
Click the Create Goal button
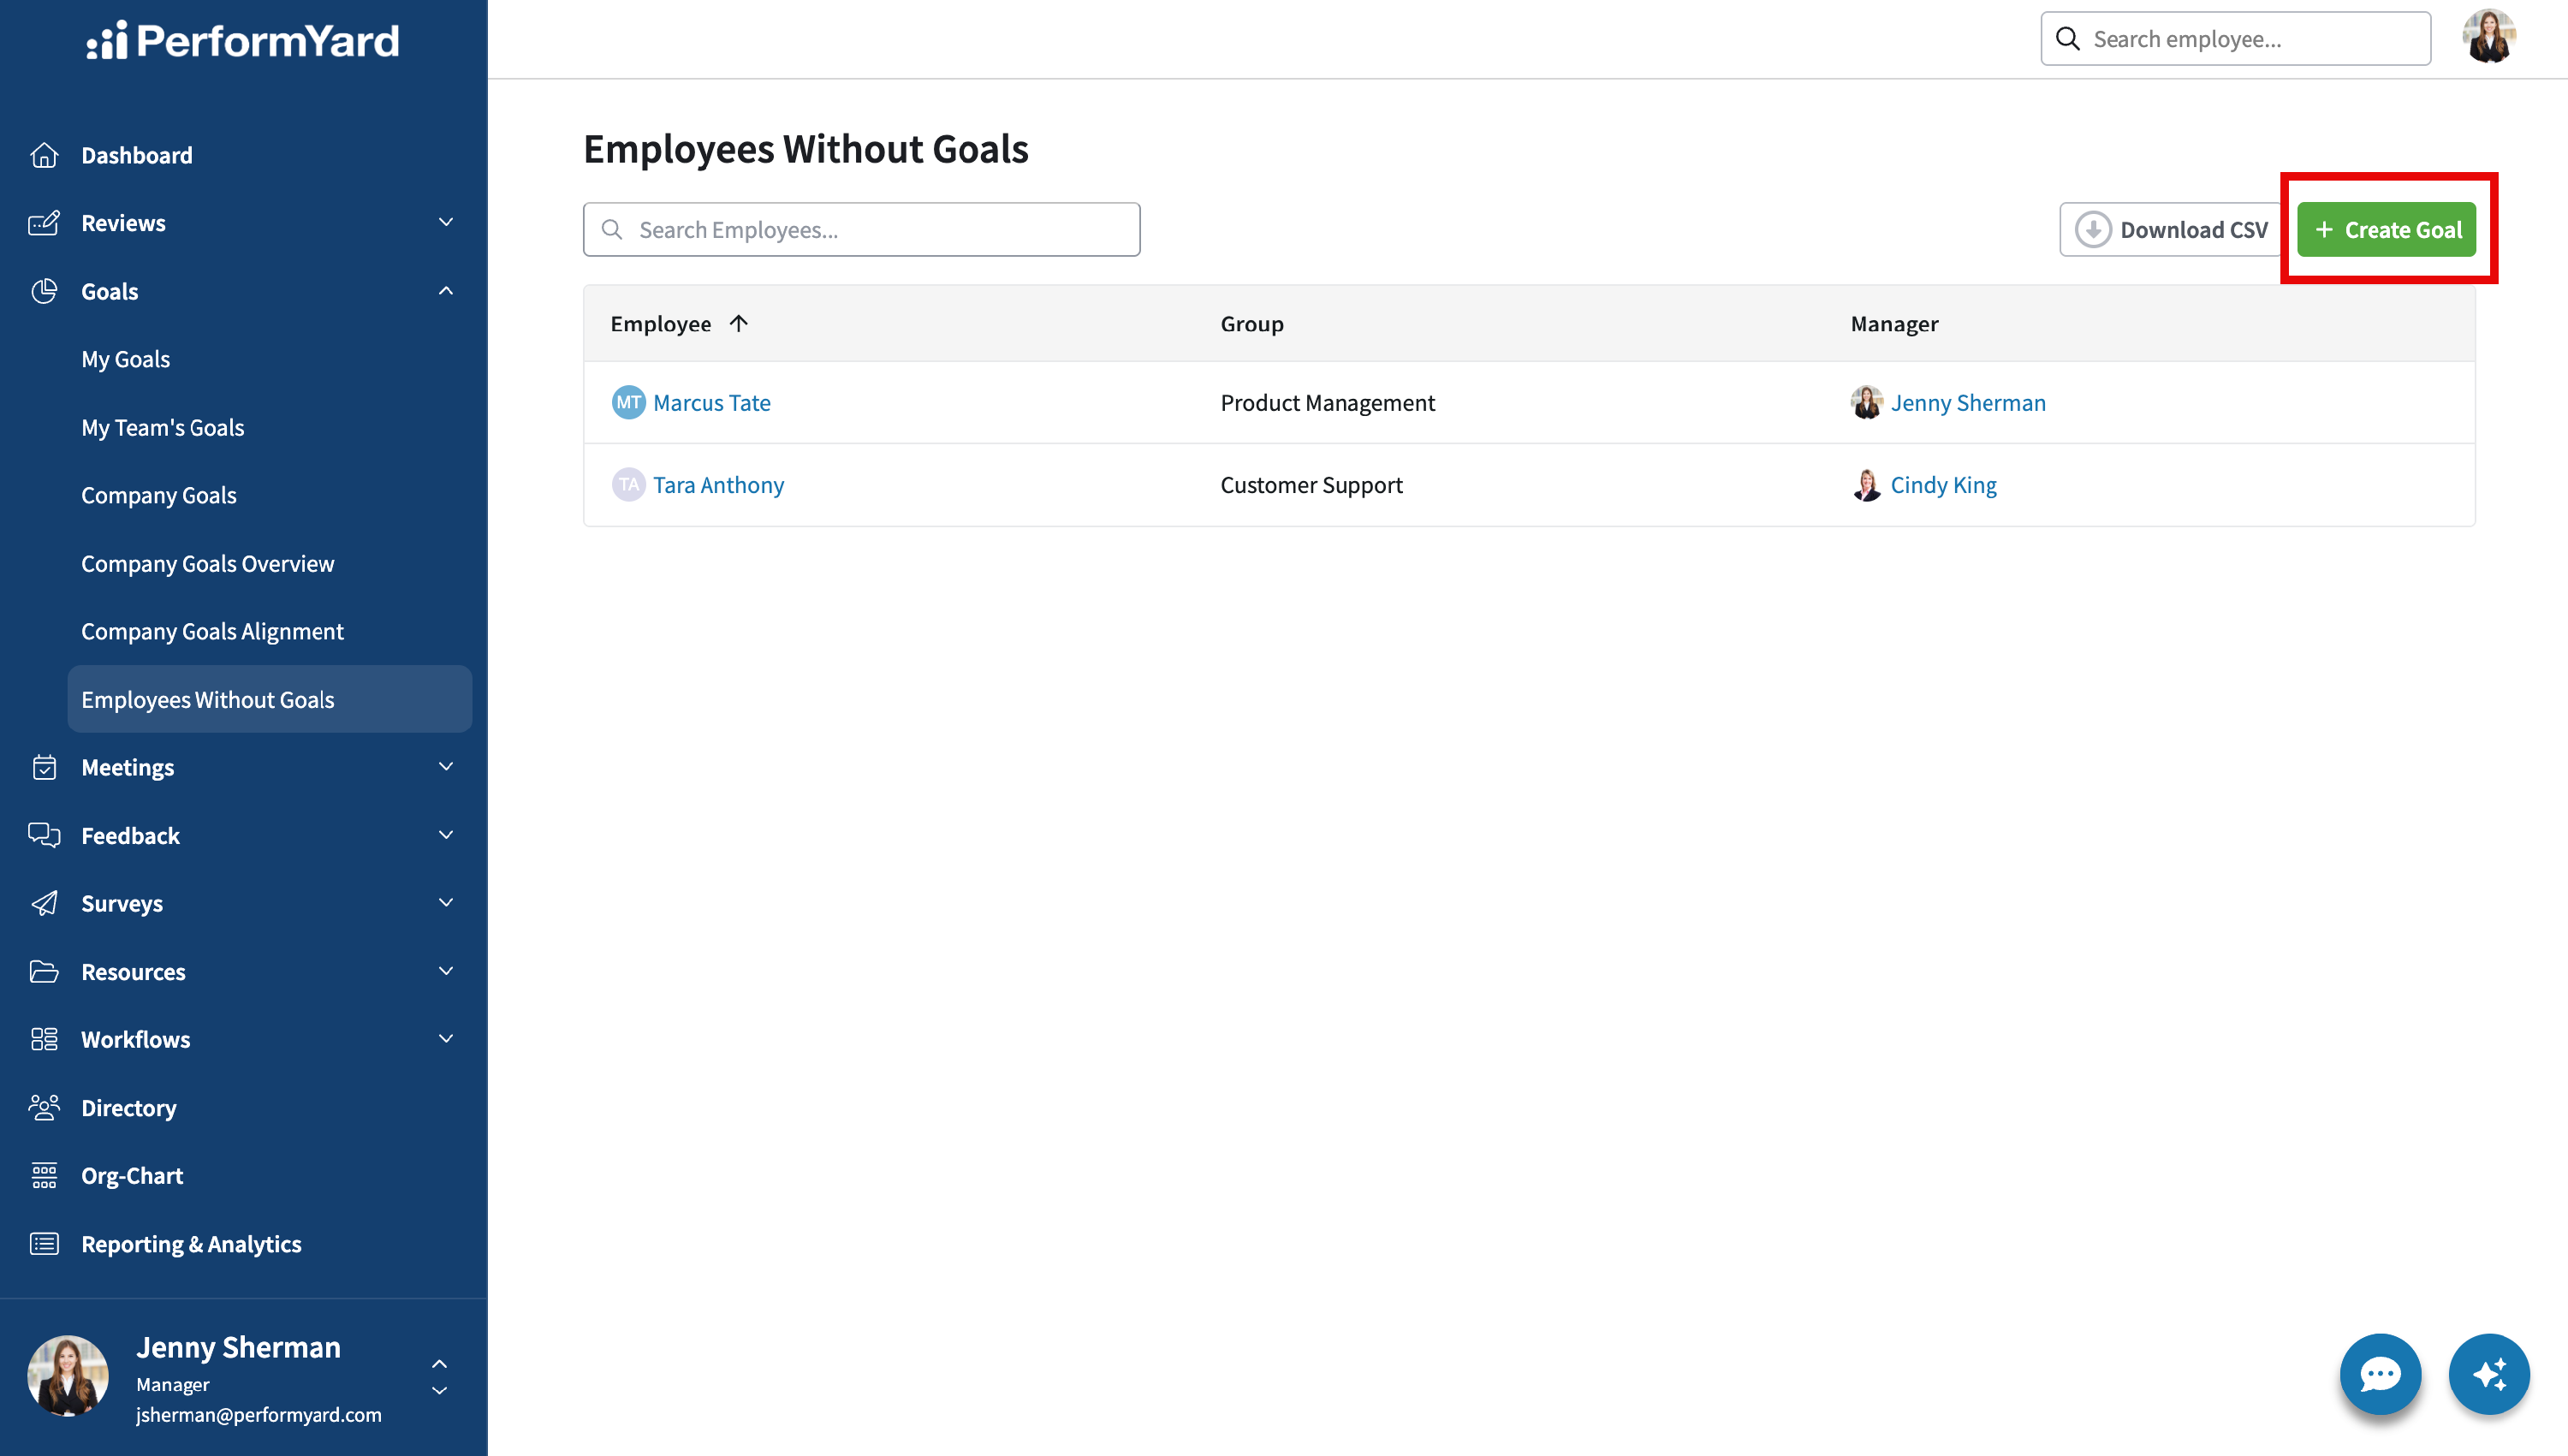click(2386, 229)
